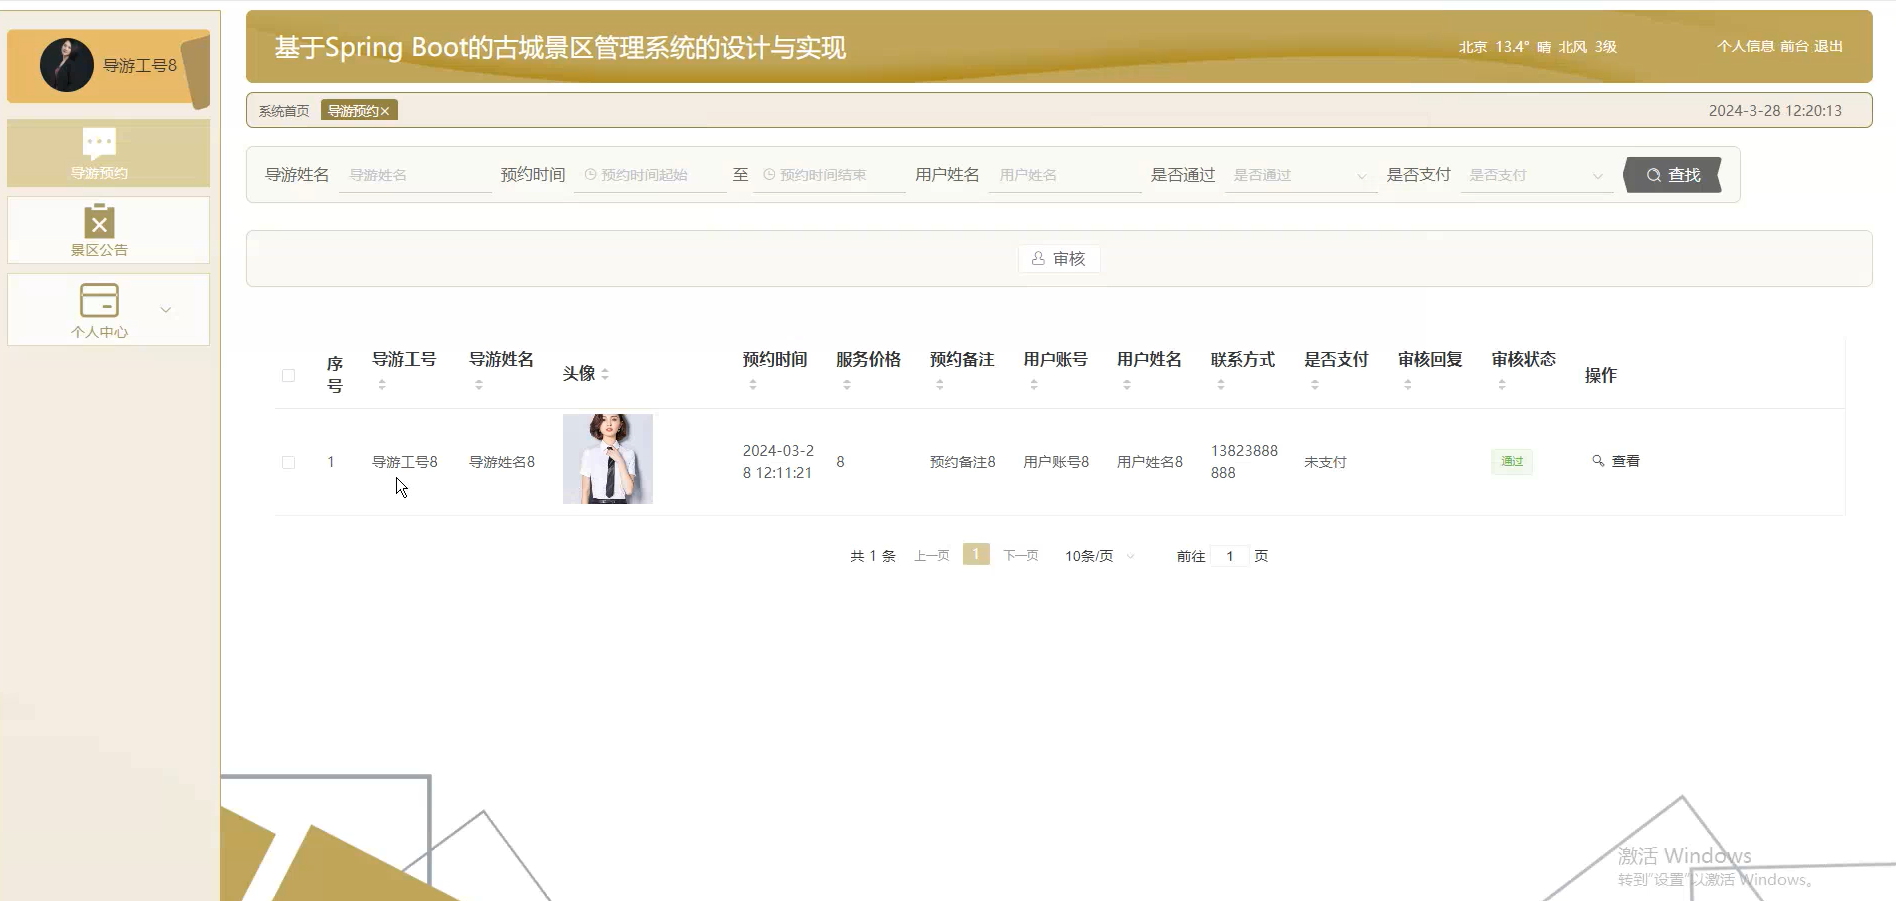This screenshot has height=901, width=1896.
Task: Select page 1 in pagination
Action: pos(976,554)
